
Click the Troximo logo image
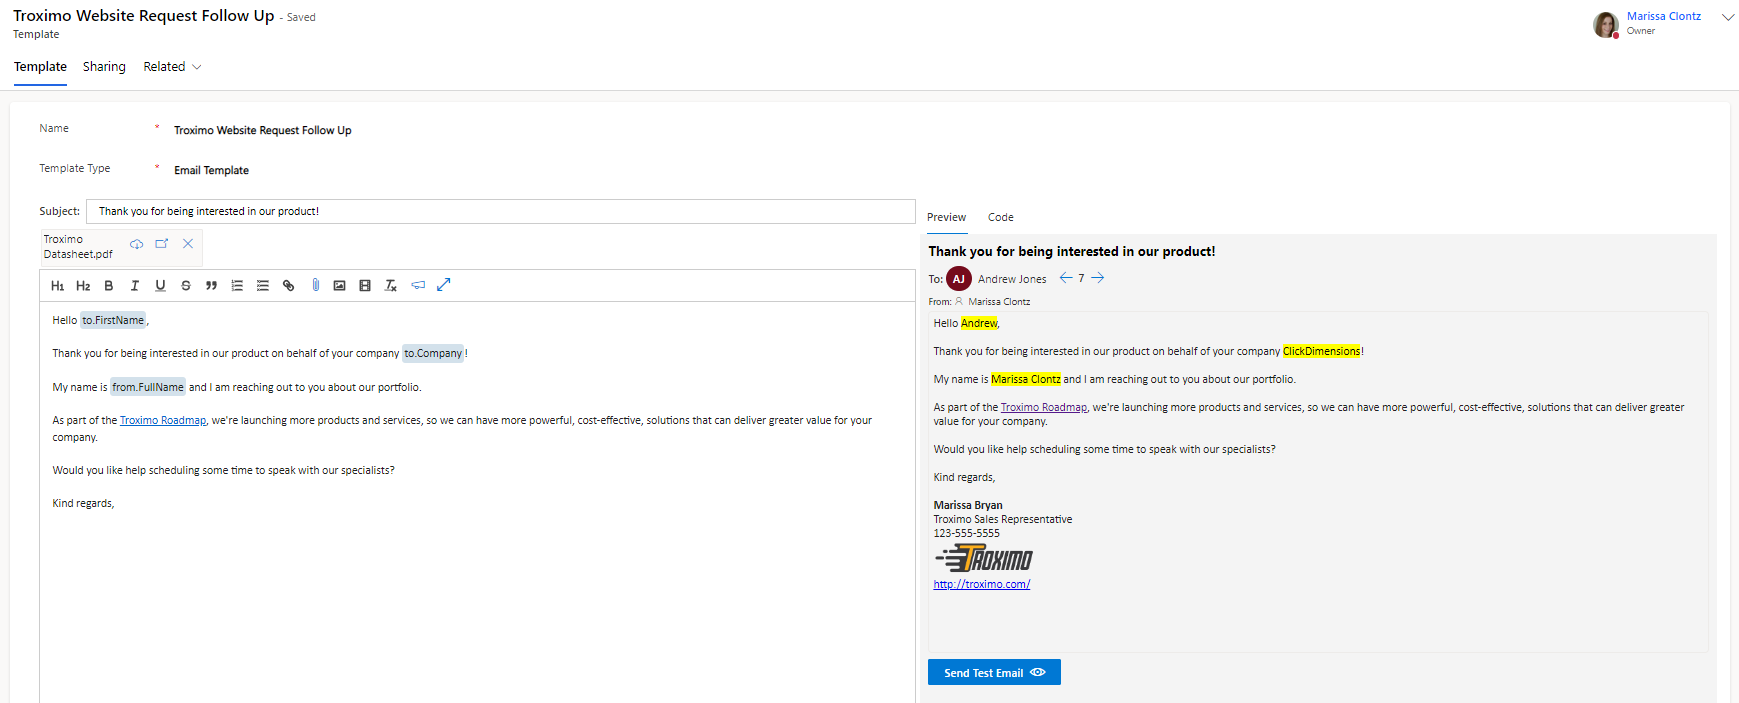[x=984, y=558]
